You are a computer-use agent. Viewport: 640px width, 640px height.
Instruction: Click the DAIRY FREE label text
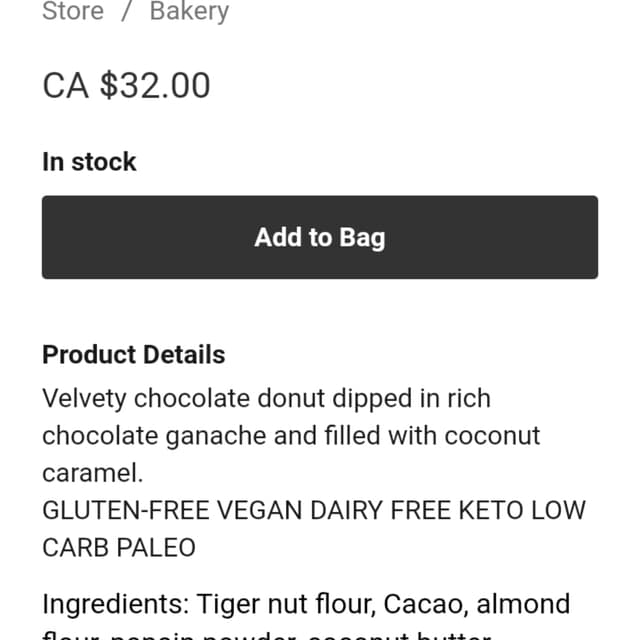click(x=380, y=510)
